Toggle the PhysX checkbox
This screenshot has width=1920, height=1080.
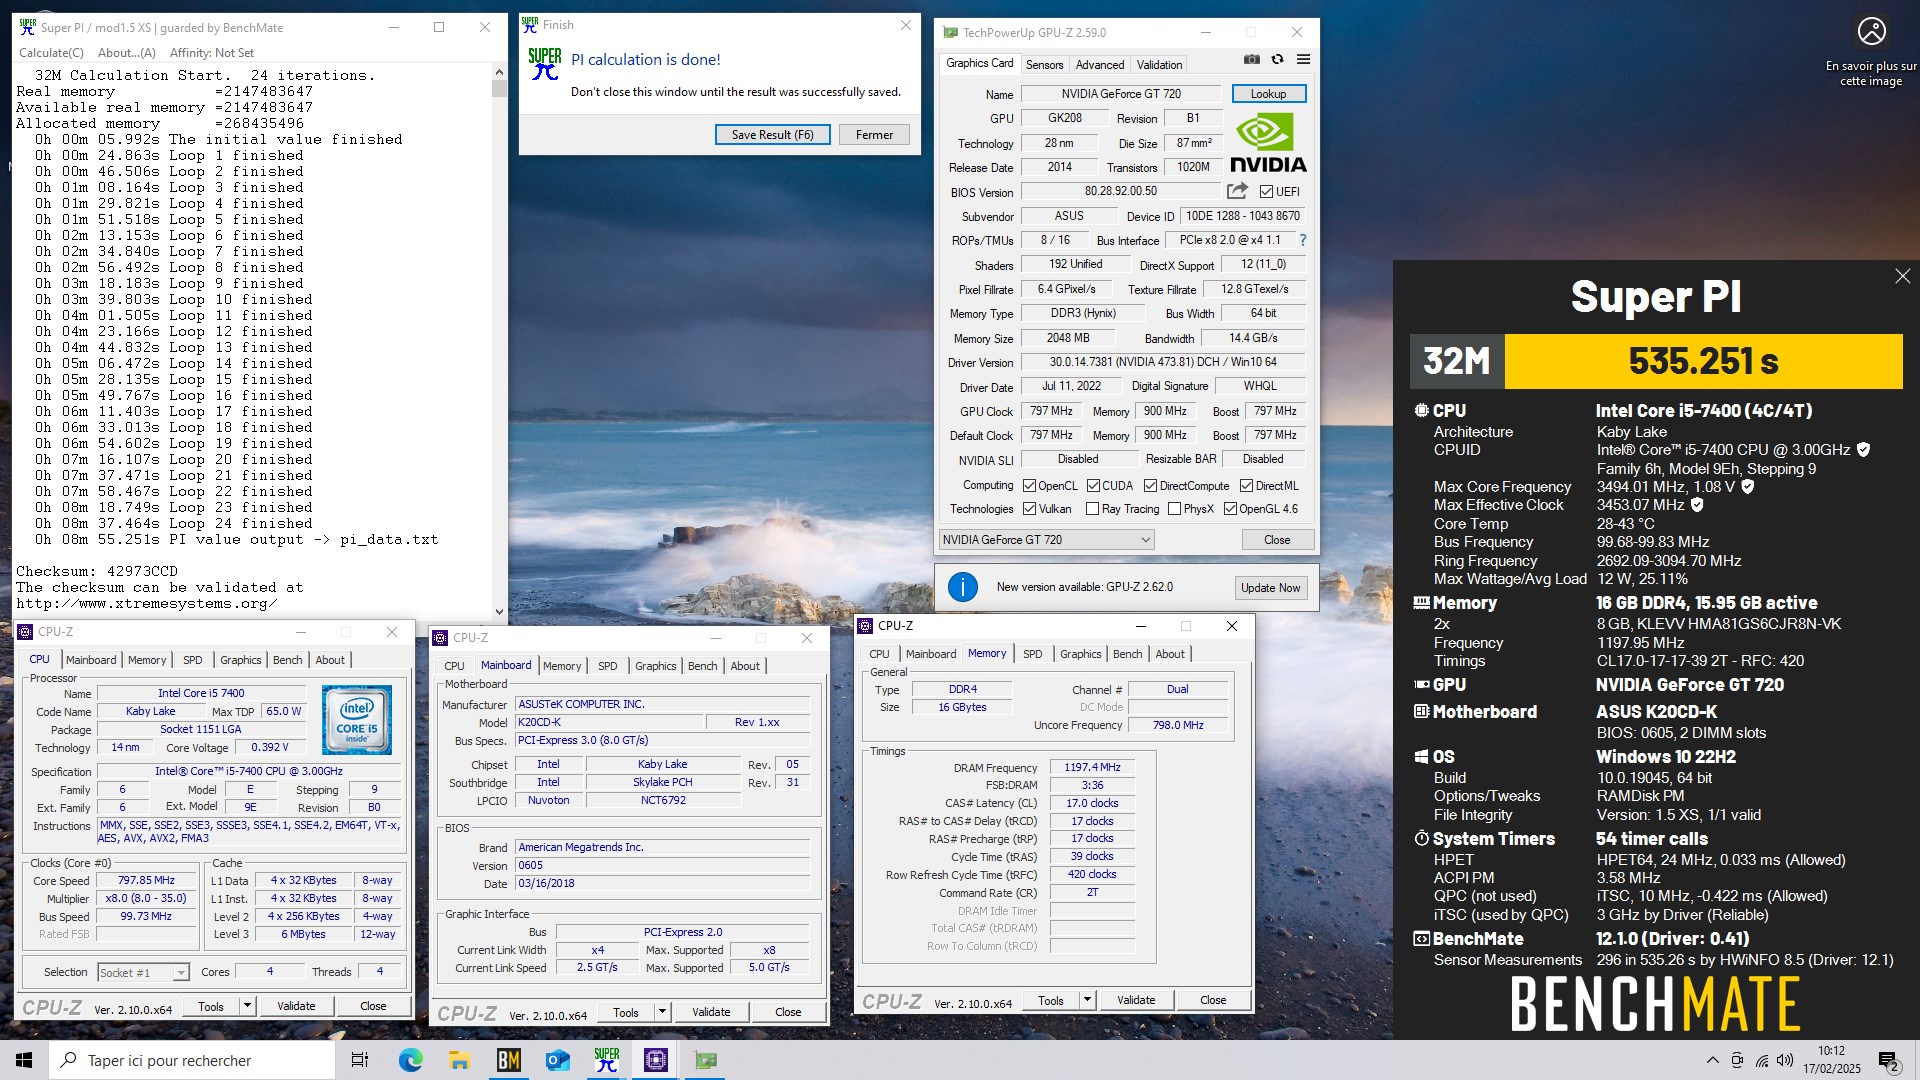[x=1174, y=509]
